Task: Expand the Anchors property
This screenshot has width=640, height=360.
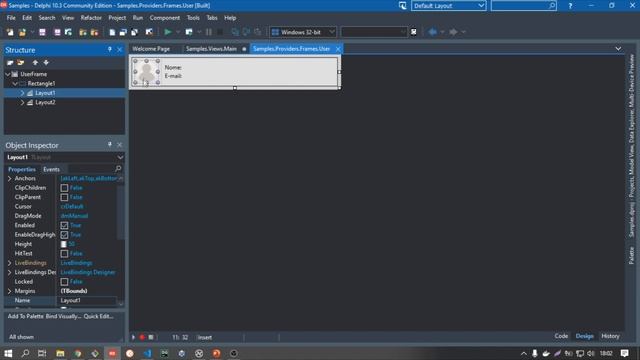Action: pyautogui.click(x=9, y=178)
